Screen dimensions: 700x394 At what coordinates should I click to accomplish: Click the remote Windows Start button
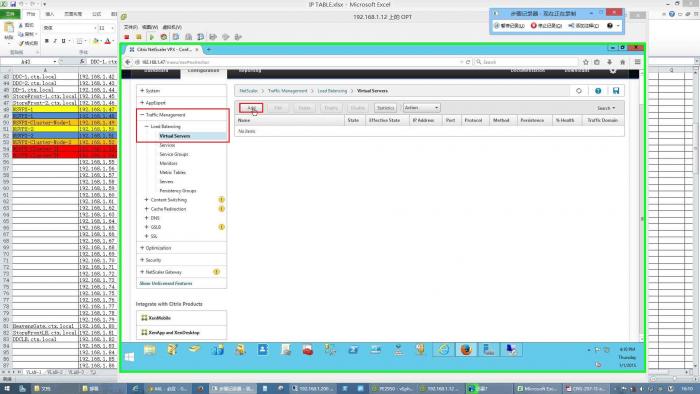pyautogui.click(x=129, y=357)
